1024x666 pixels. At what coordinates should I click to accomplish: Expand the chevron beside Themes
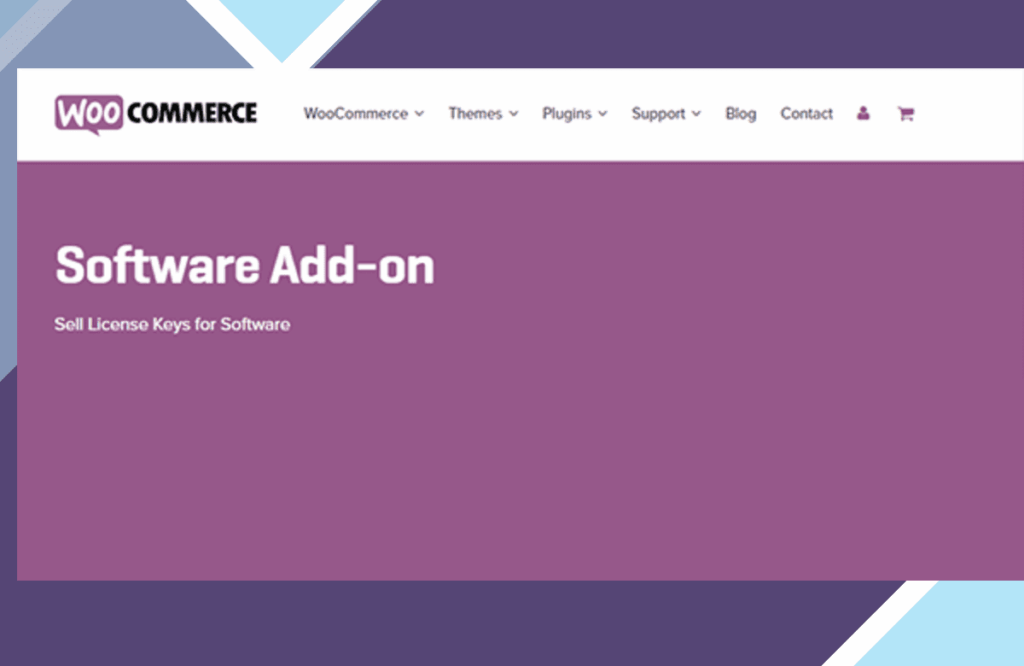[x=514, y=114]
